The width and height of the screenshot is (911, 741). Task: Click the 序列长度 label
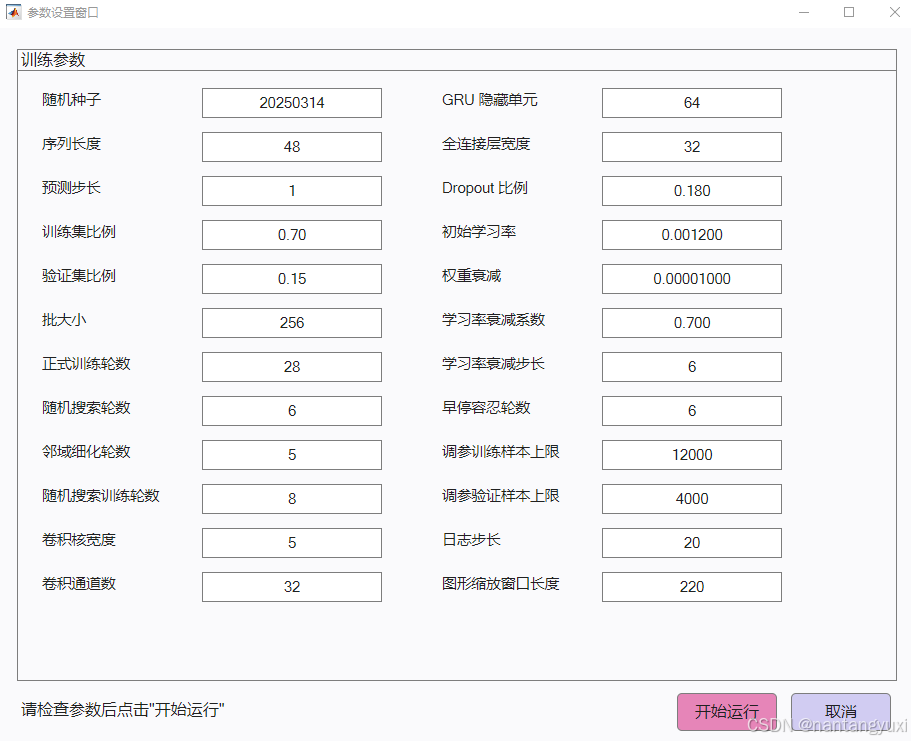click(71, 144)
